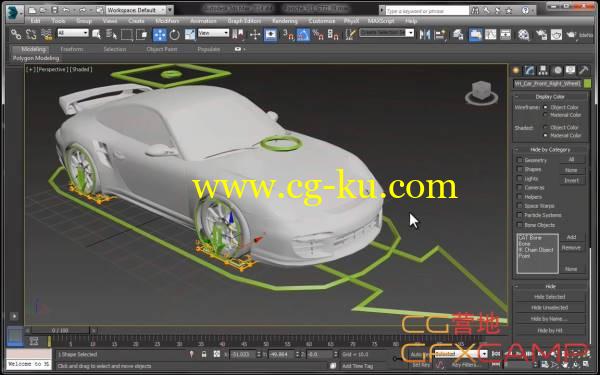Open the Modify command panel tab
Viewport: 600px width, 375px height.
pyautogui.click(x=530, y=70)
